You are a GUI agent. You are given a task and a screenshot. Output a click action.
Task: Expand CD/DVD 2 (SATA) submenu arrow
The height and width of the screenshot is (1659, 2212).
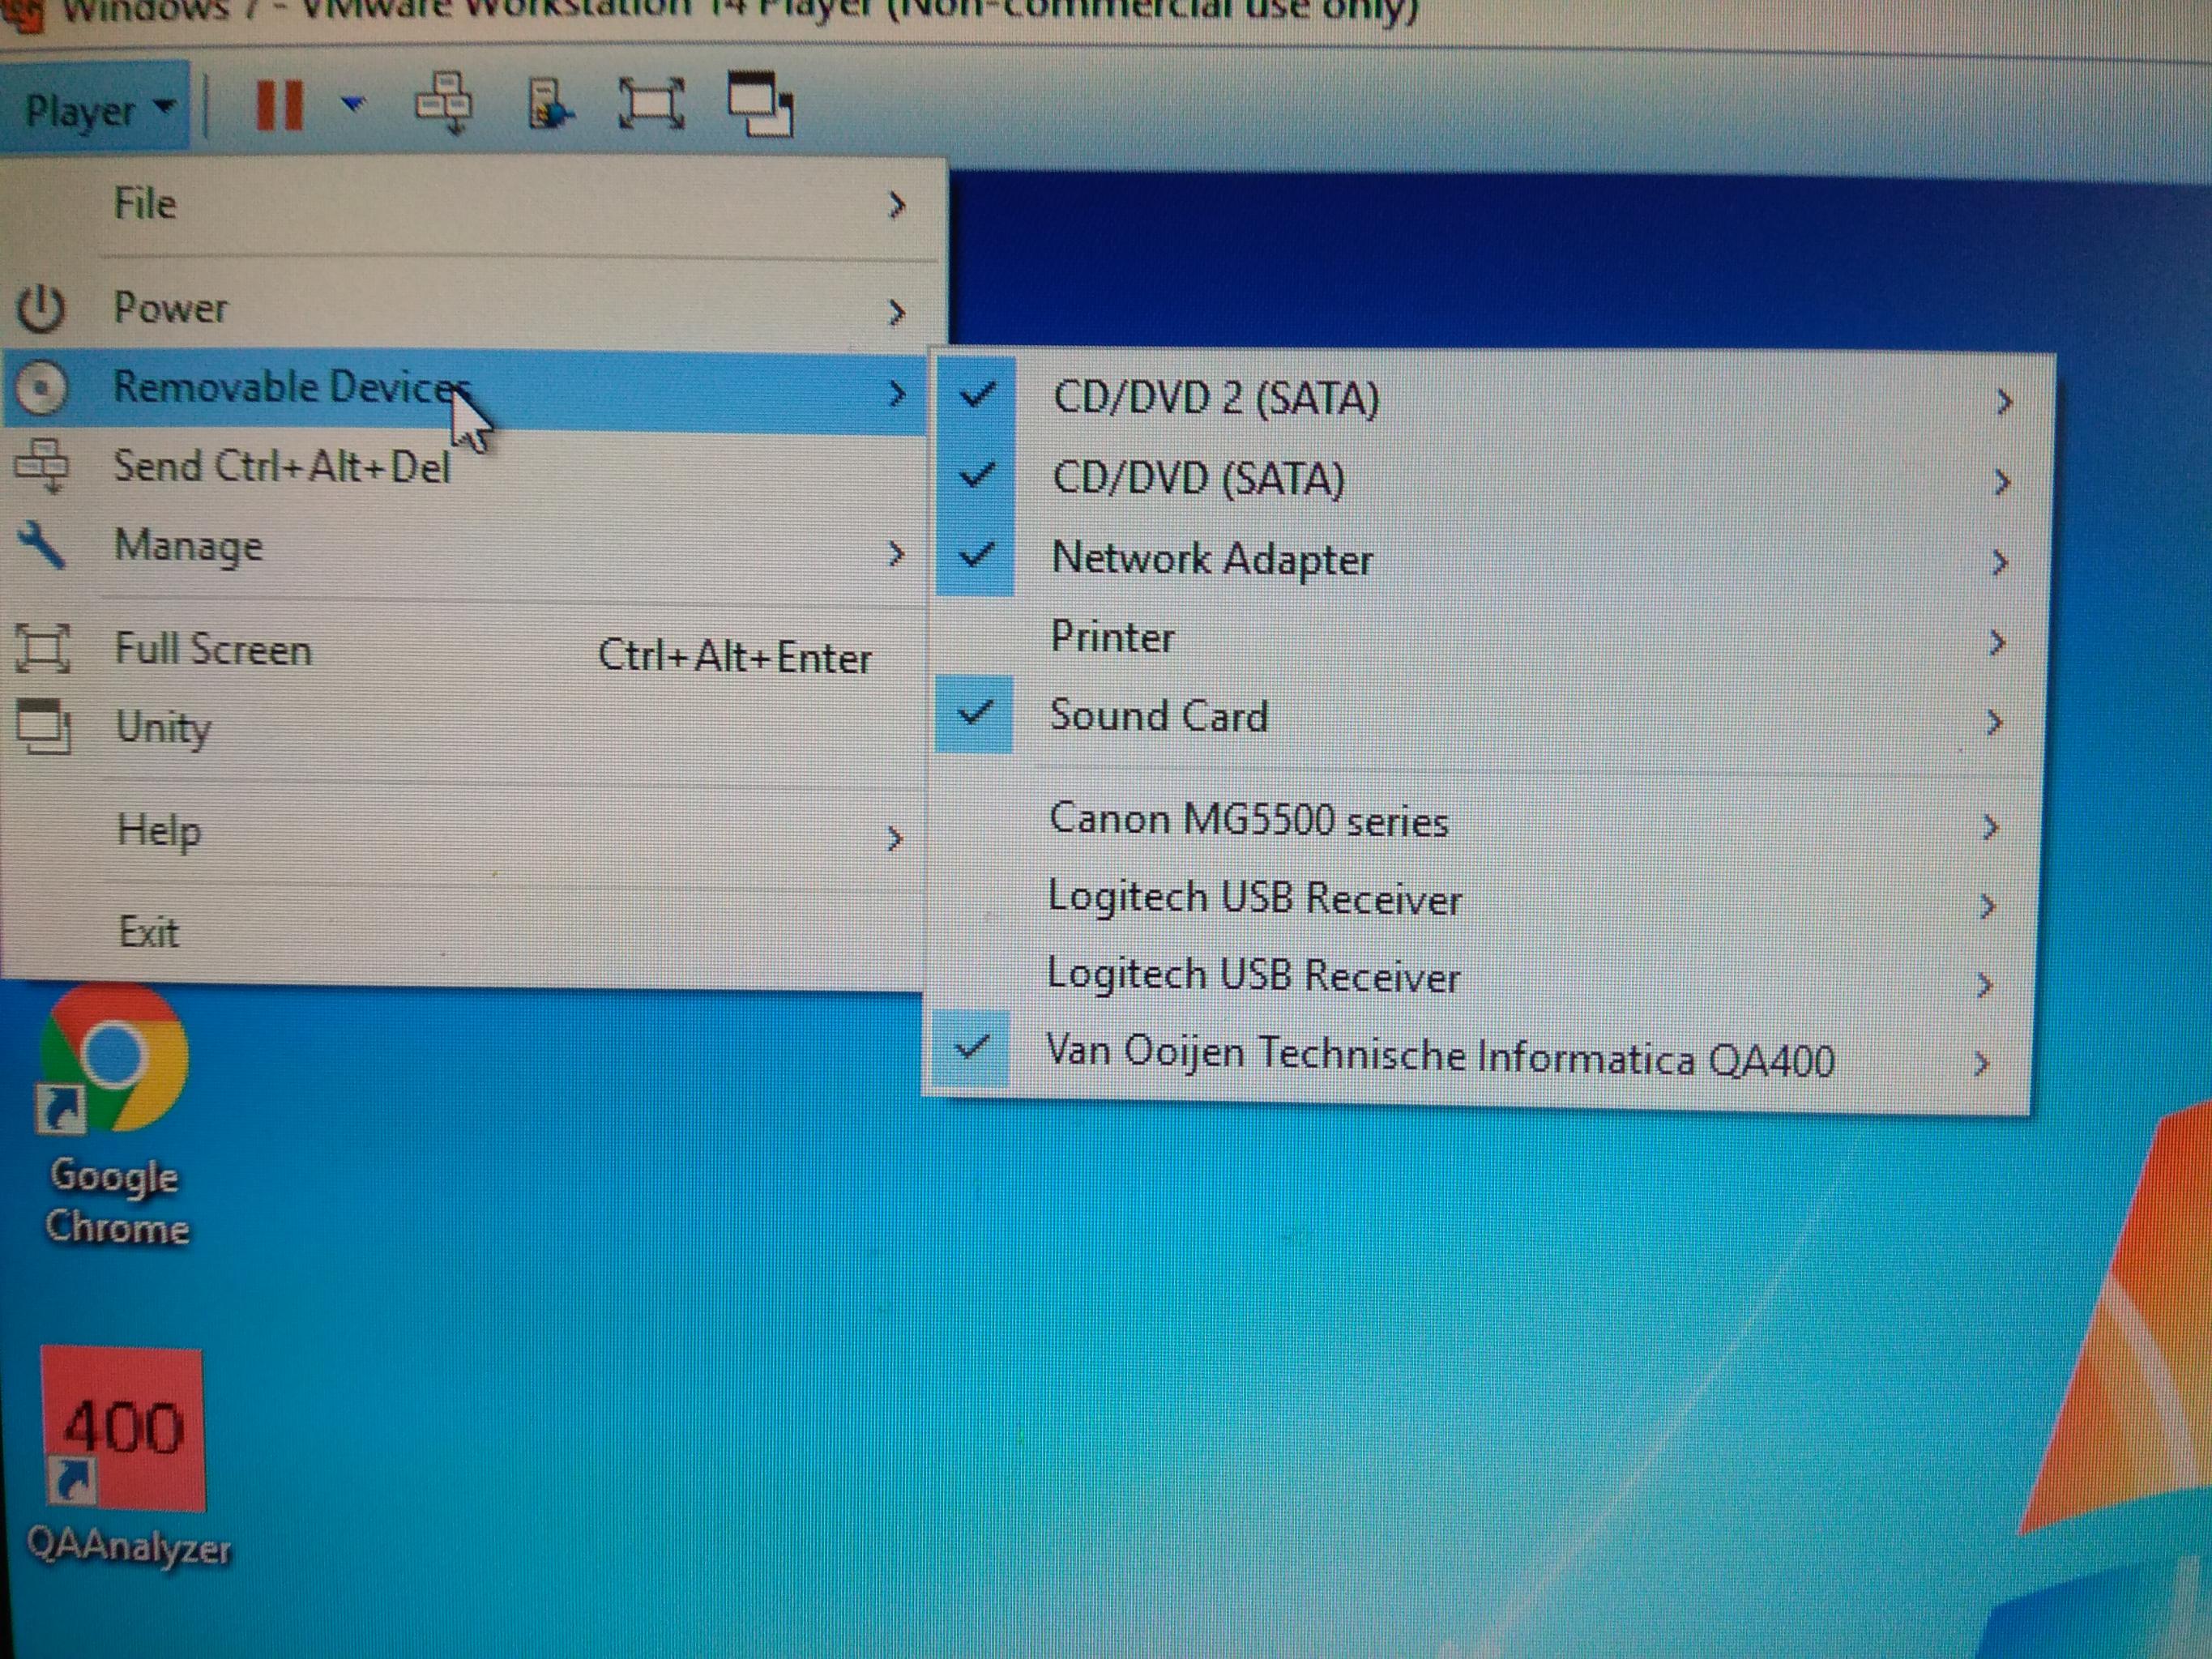(2003, 403)
